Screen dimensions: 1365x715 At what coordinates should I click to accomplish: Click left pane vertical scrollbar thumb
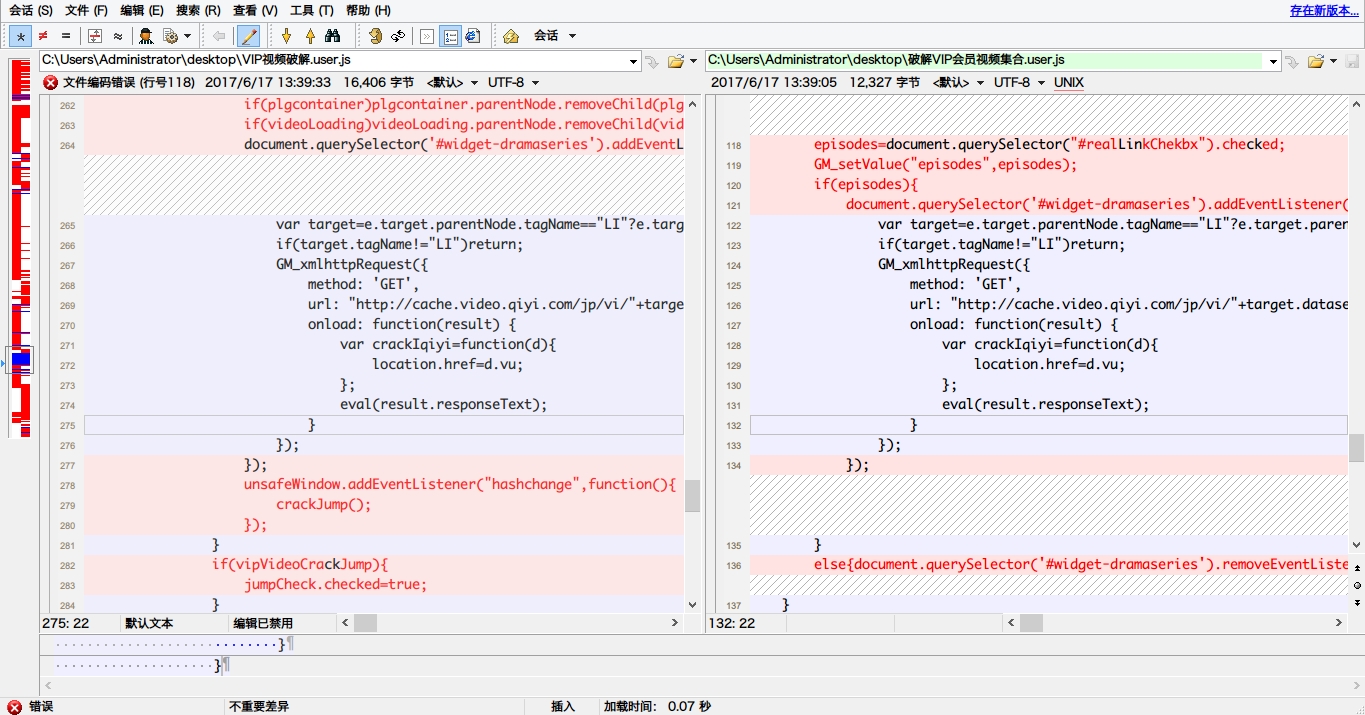tap(692, 495)
